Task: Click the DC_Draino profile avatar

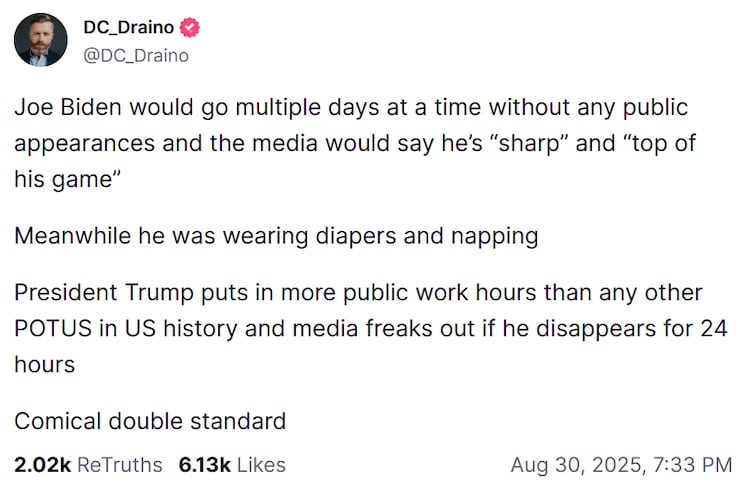Action: (40, 40)
